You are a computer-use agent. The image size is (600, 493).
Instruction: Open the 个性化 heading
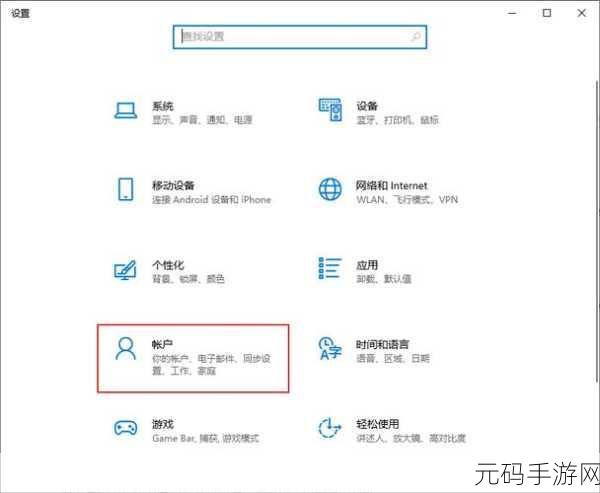tap(168, 265)
